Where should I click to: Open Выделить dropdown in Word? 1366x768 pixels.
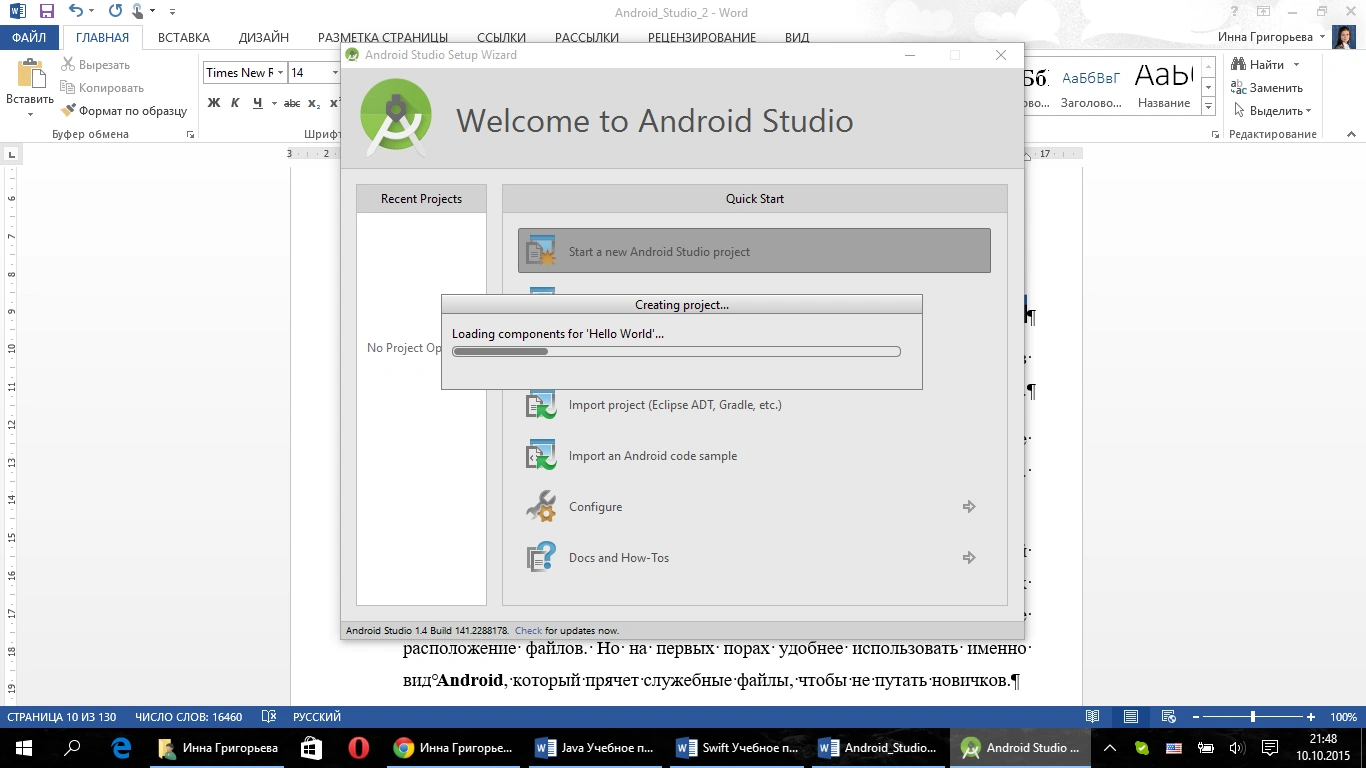[x=1274, y=111]
